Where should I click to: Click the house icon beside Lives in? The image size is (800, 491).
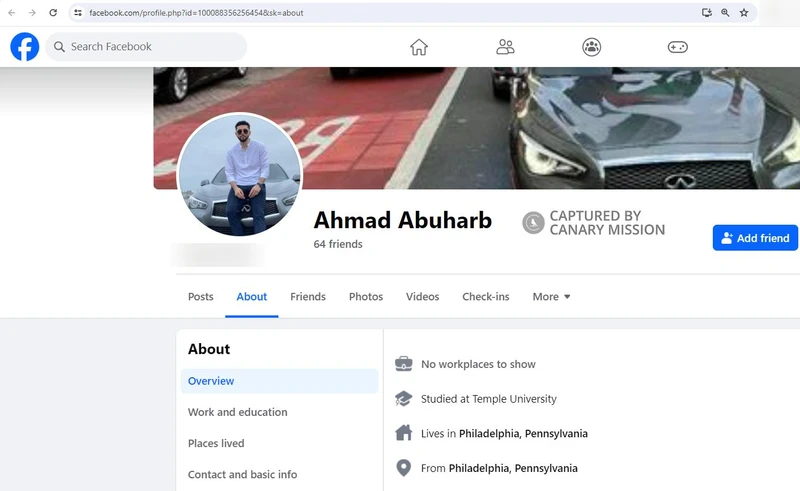point(404,433)
